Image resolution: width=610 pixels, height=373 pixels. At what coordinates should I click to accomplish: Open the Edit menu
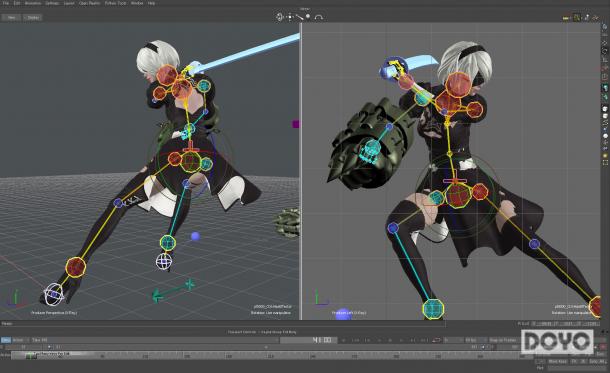point(17,3)
